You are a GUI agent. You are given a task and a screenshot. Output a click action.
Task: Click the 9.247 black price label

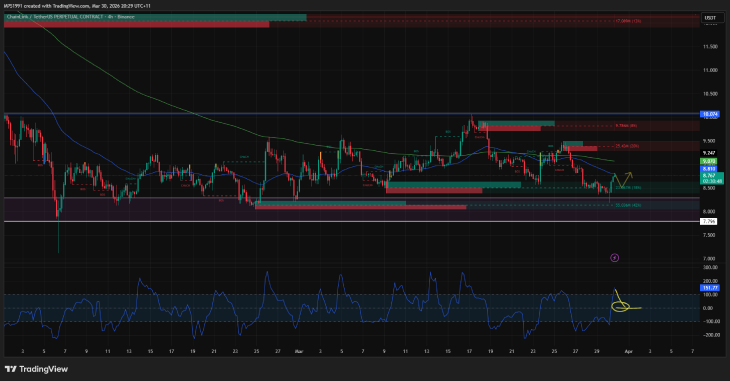click(709, 153)
